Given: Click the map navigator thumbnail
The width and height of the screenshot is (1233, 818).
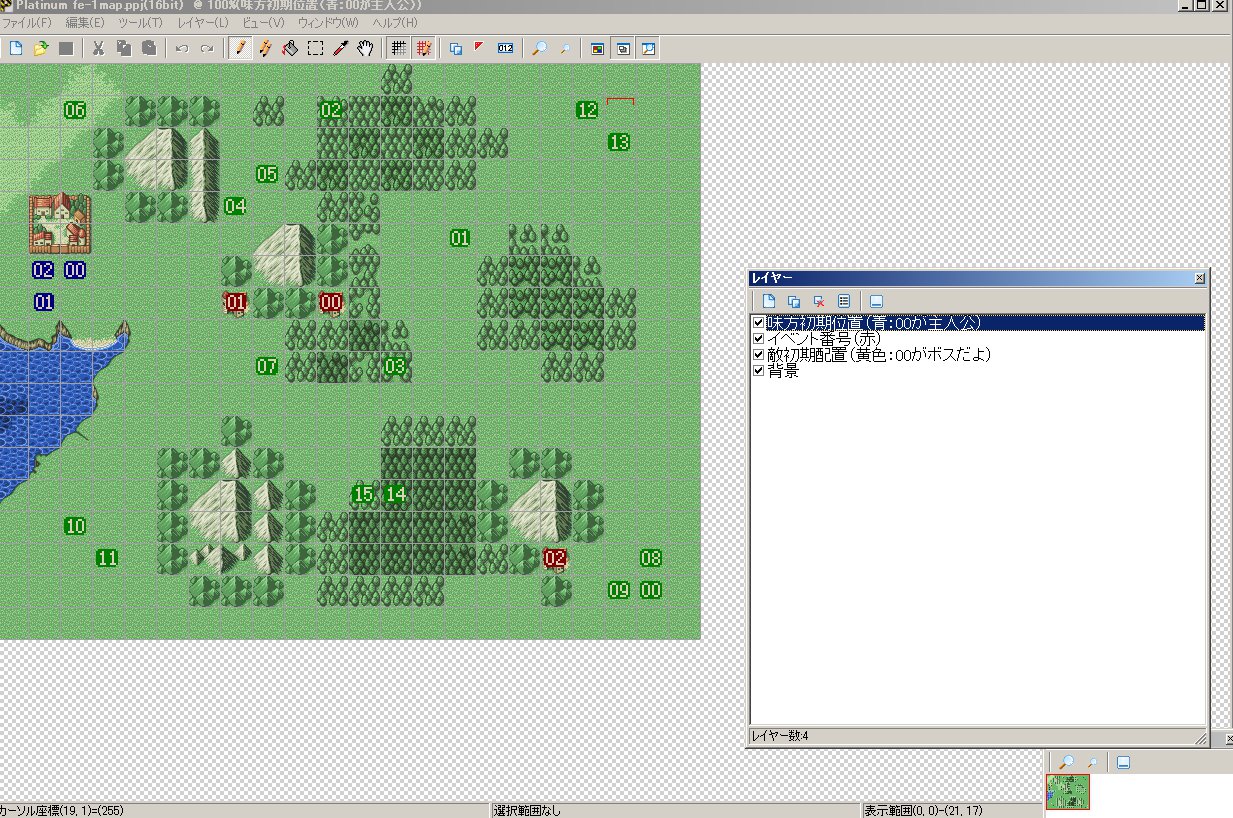Looking at the screenshot, I should tap(1067, 791).
